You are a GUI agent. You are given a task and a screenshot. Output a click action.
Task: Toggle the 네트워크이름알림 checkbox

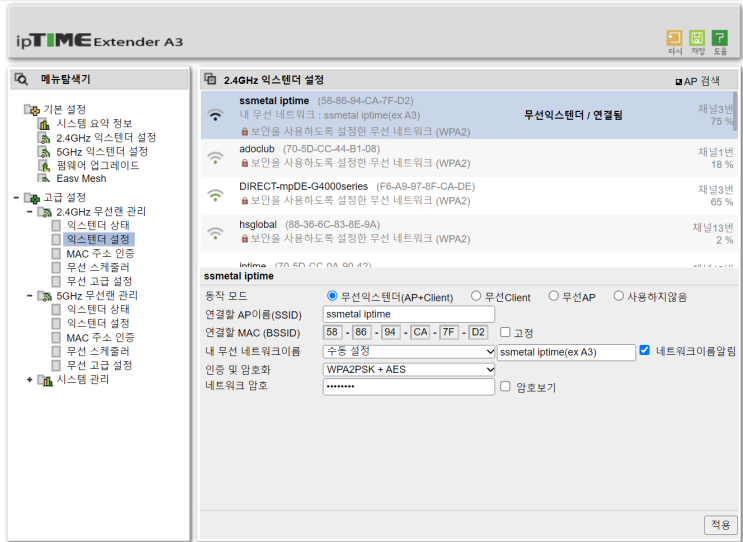coord(645,351)
